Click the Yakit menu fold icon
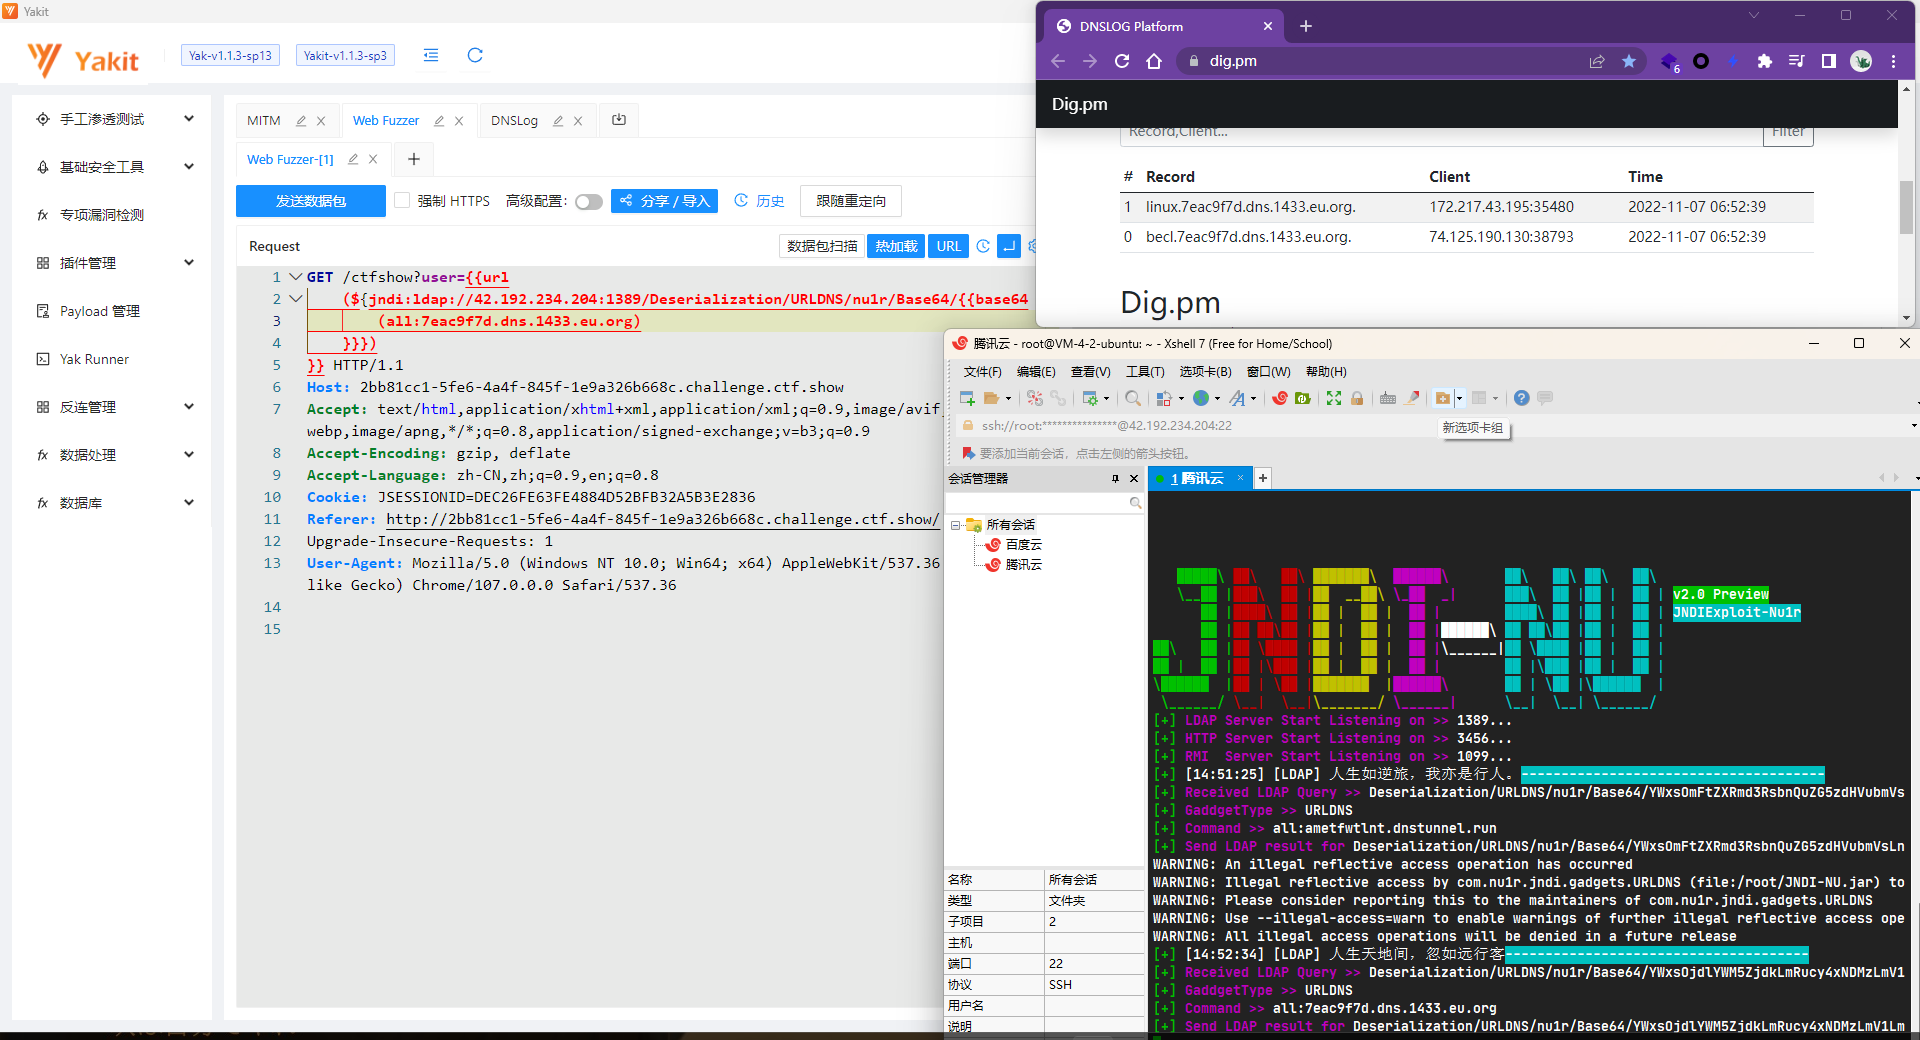Screen dimensions: 1920x1040 pyautogui.click(x=431, y=55)
